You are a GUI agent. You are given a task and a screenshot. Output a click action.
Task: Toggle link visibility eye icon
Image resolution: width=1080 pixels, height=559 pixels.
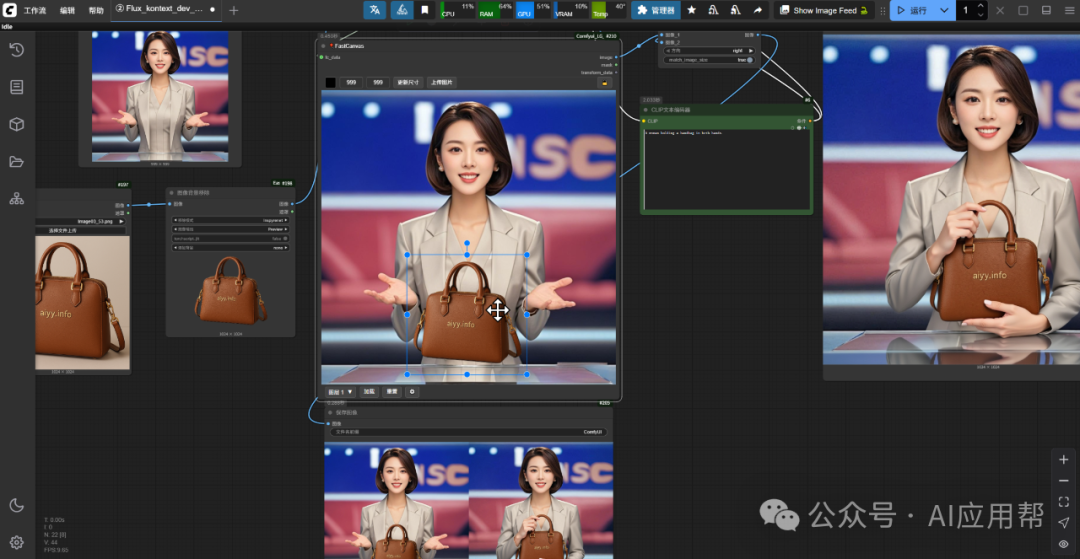click(1064, 544)
